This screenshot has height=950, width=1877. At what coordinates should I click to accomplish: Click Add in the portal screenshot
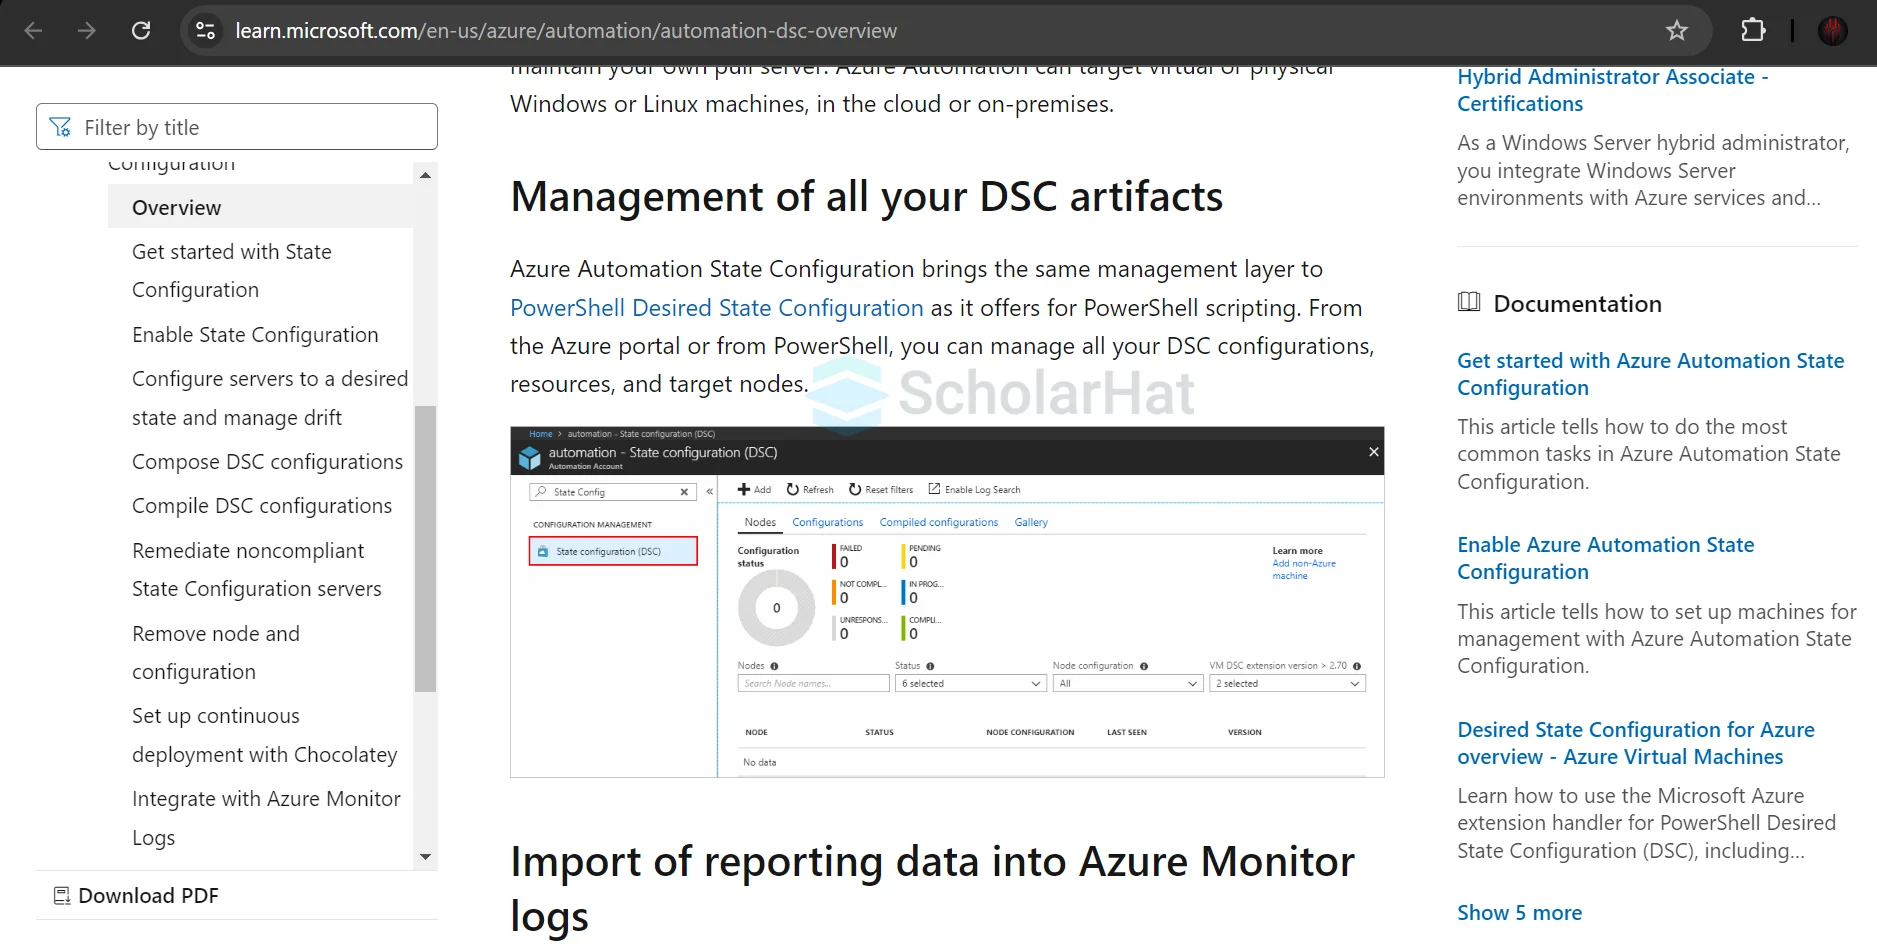click(x=754, y=490)
